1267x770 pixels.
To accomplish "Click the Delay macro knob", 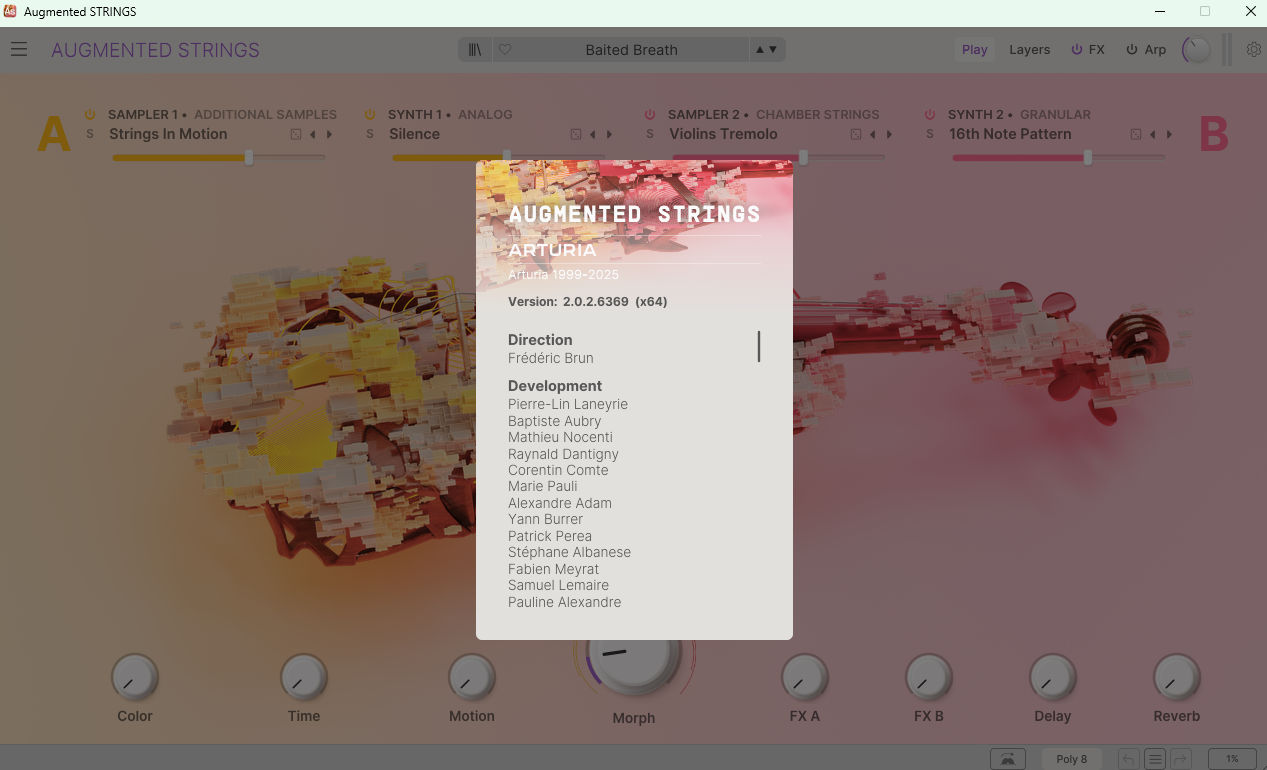I will click(1053, 679).
